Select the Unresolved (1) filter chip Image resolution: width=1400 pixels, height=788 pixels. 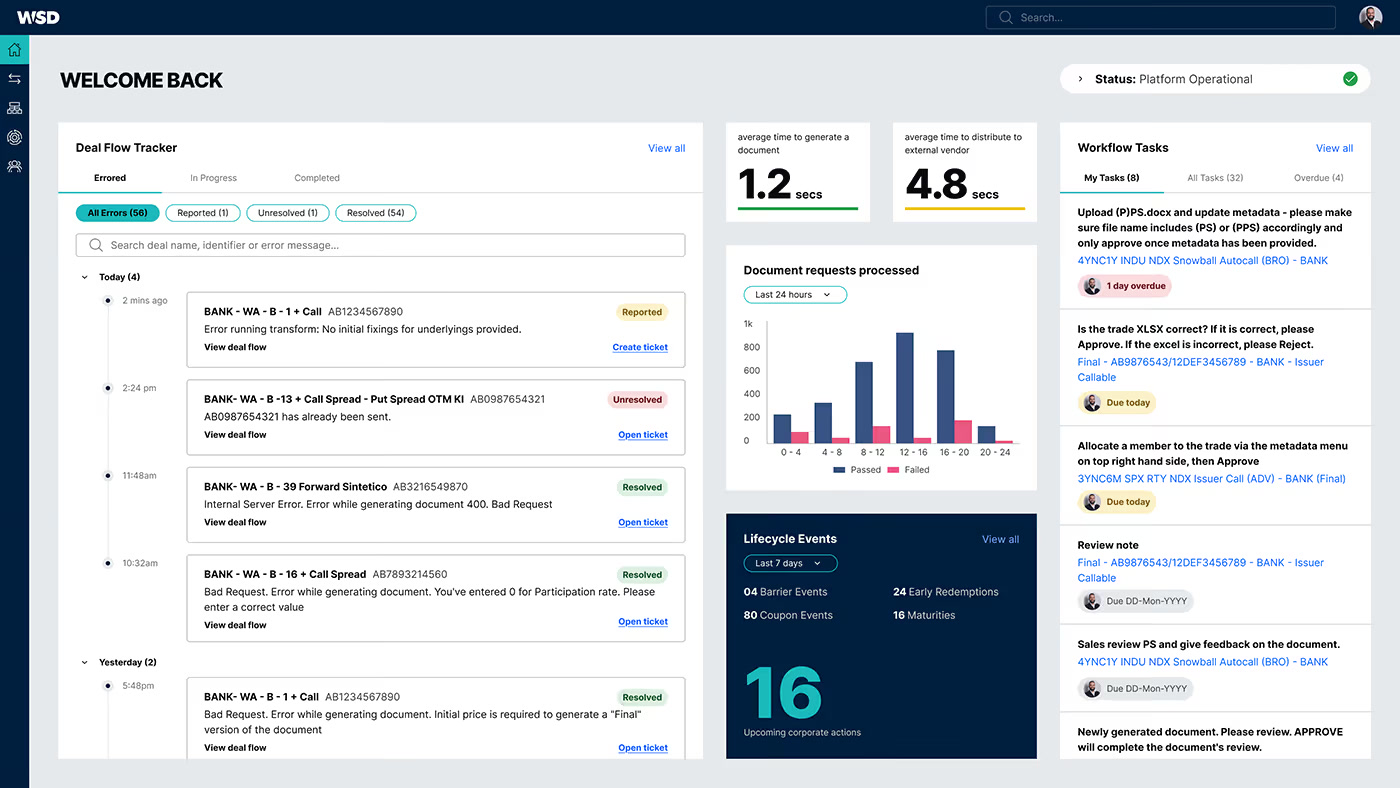pyautogui.click(x=287, y=213)
